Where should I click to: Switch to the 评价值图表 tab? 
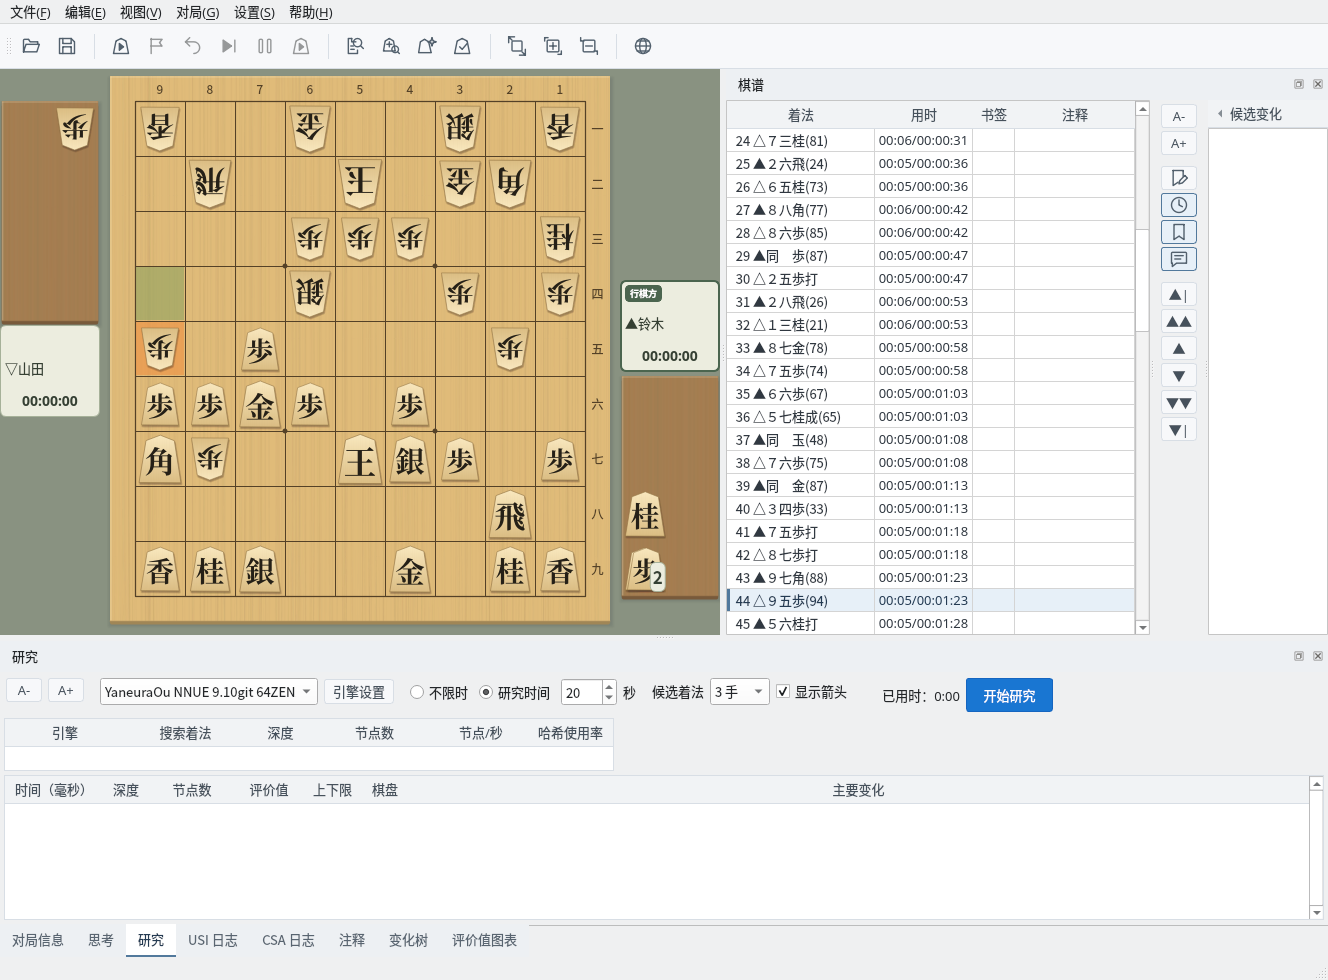point(484,940)
